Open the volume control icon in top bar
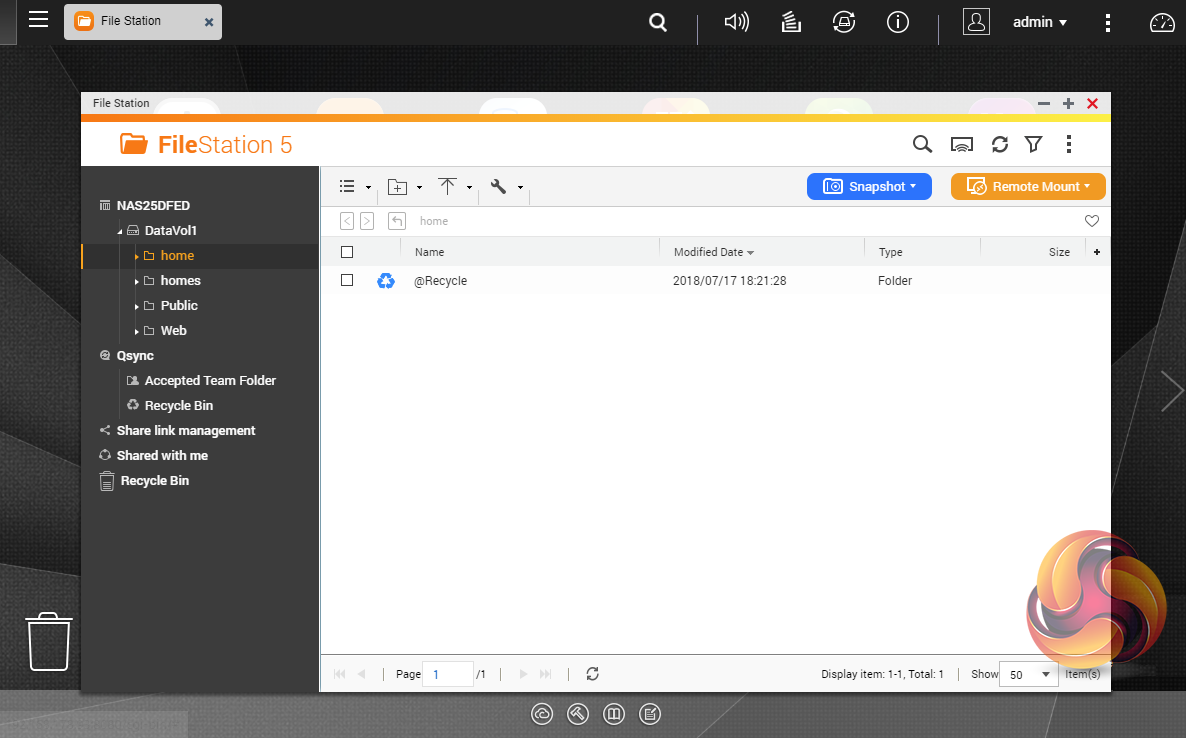 tap(736, 22)
